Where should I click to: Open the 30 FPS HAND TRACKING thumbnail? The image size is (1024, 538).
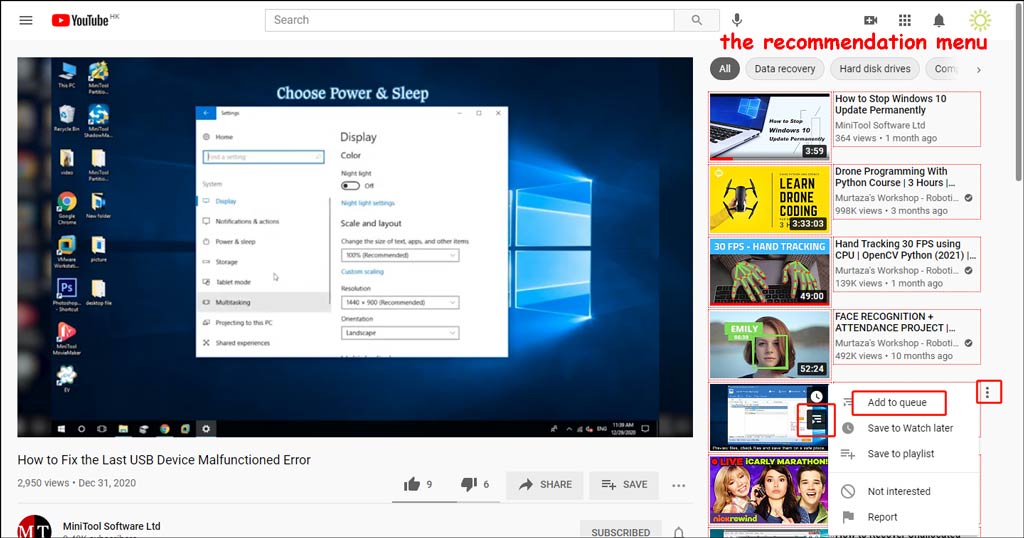click(x=769, y=272)
